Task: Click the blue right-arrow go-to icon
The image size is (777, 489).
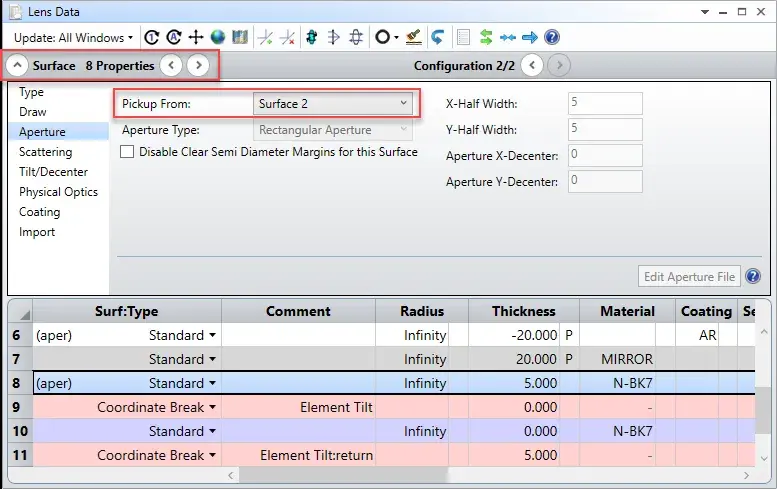Action: [x=530, y=37]
